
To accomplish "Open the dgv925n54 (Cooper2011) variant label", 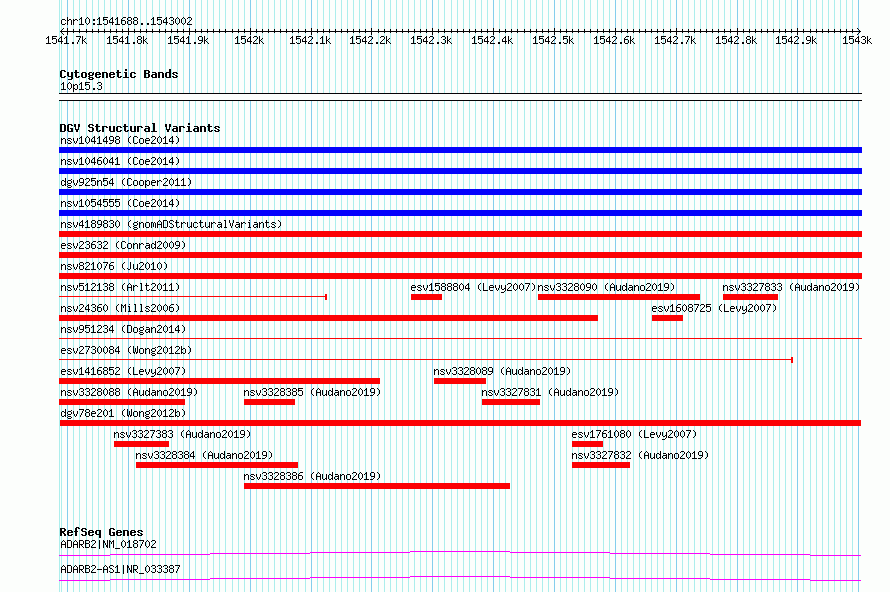I will tap(126, 182).
